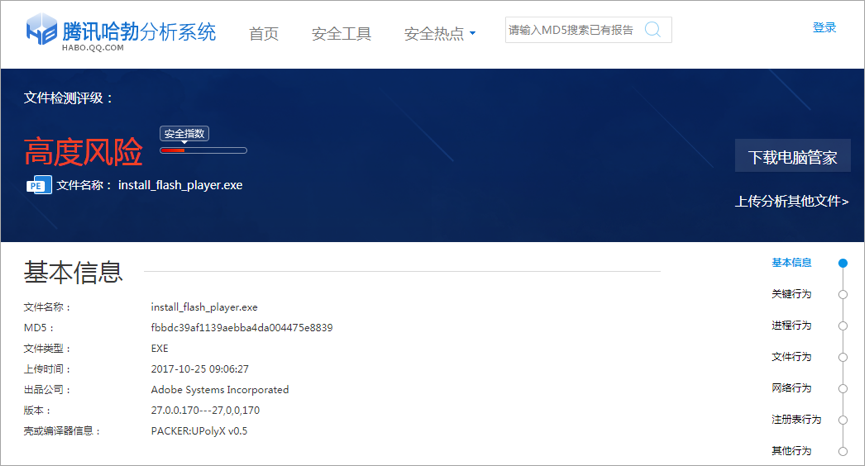Viewport: 865px width, 466px height.
Task: Jump to 关键行为 section in side nav
Action: coord(792,294)
